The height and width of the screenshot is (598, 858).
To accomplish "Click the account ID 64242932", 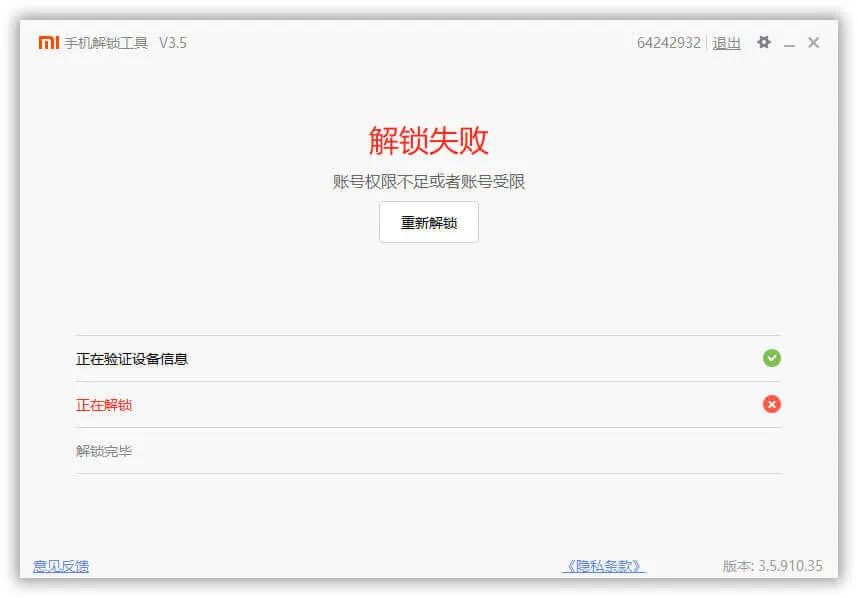I will pyautogui.click(x=668, y=43).
